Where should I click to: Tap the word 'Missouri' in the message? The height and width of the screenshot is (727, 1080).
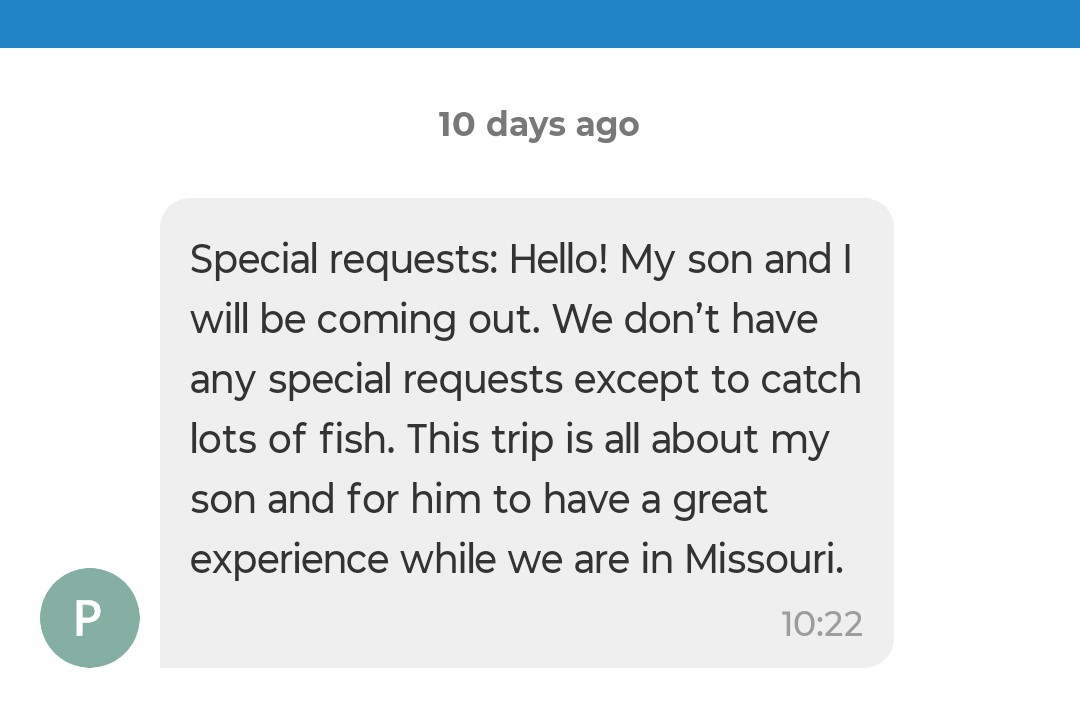[763, 560]
